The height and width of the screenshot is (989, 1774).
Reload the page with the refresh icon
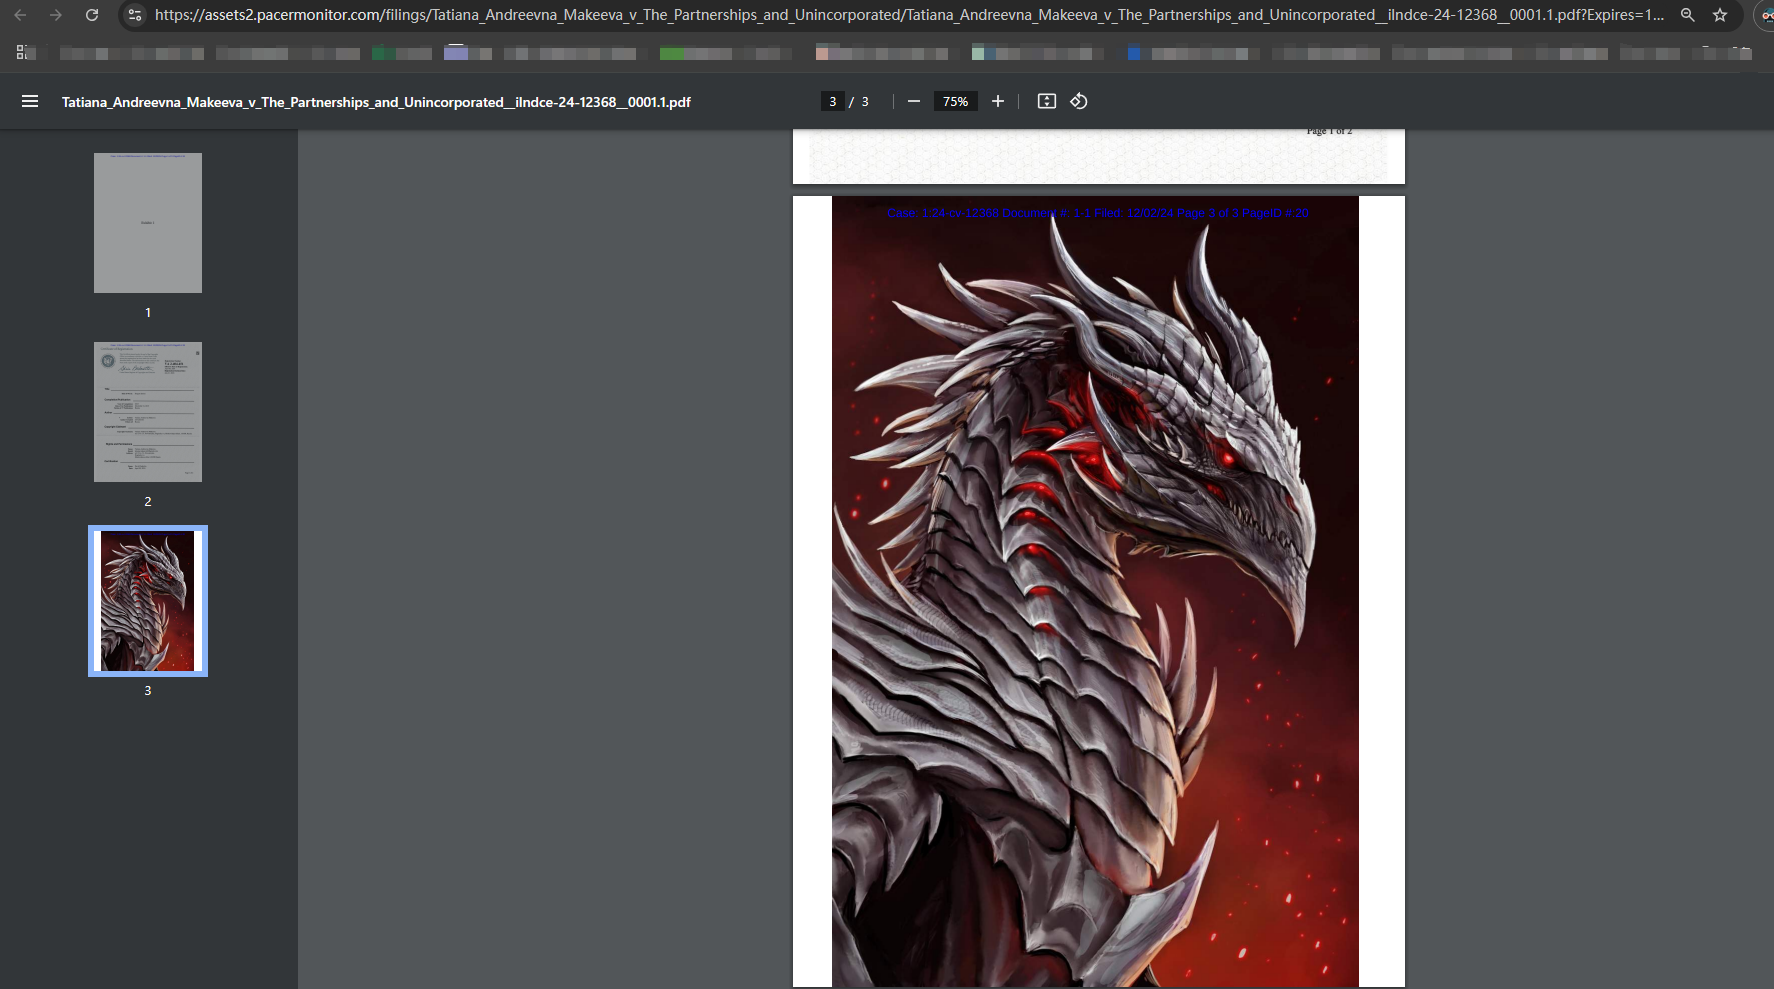pyautogui.click(x=92, y=15)
